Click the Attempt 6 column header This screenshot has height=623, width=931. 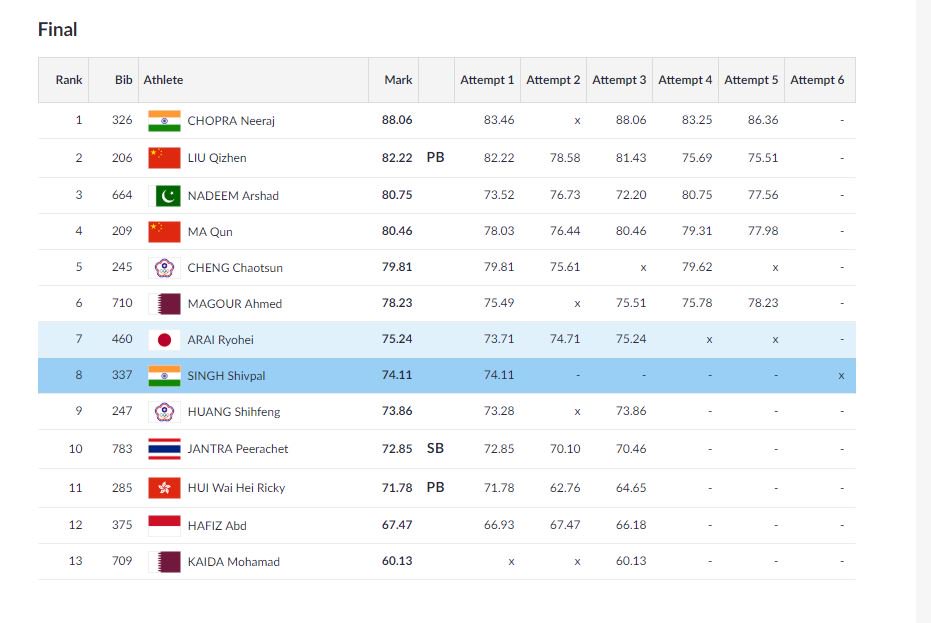point(817,80)
